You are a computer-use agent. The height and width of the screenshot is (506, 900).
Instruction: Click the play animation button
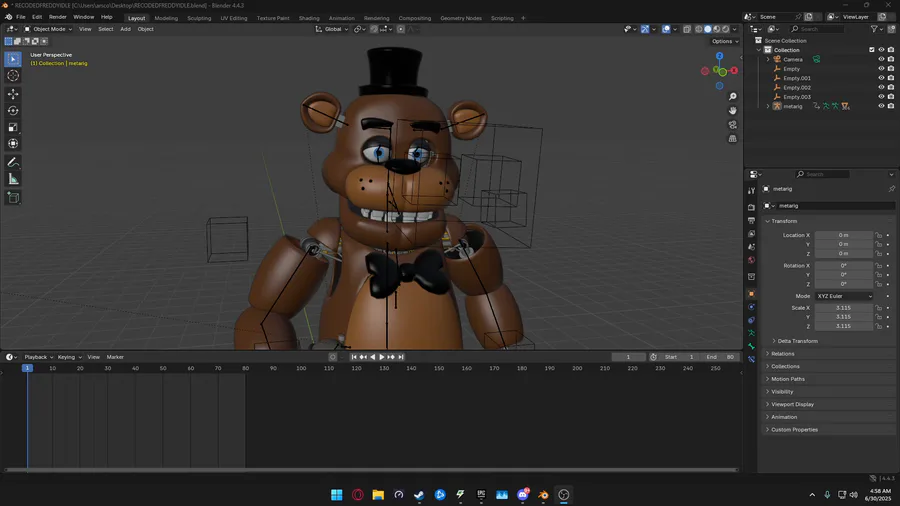[x=382, y=357]
